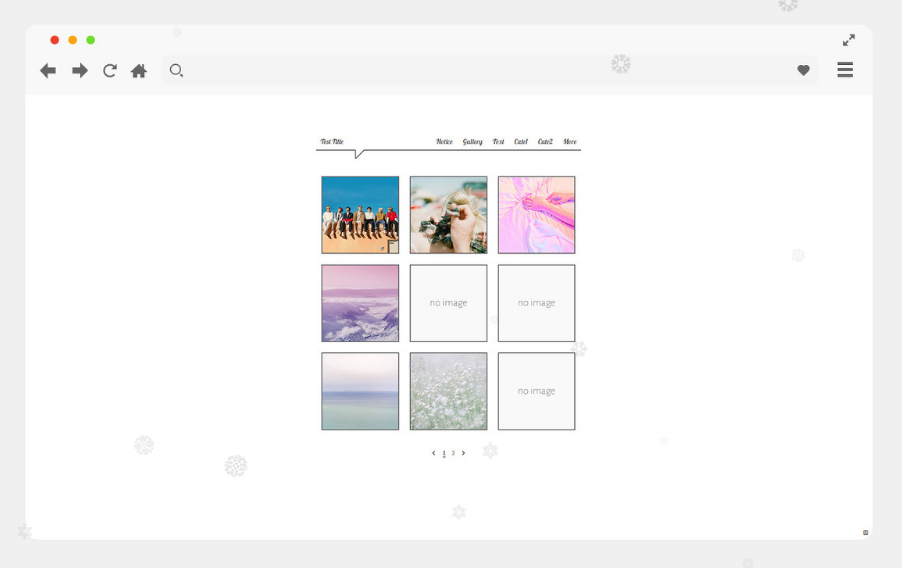Click inside the address search bar
Screen dimensions: 902x568
[x=490, y=70]
